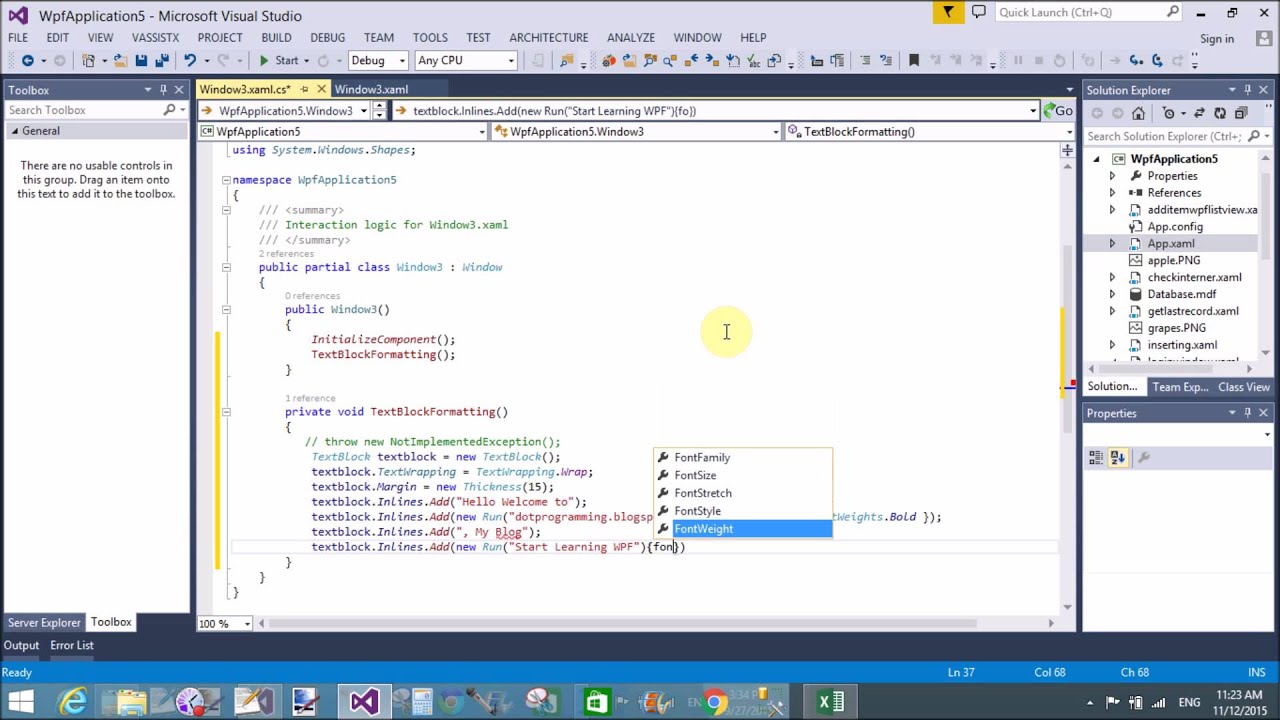Open the BUILD menu
Image resolution: width=1280 pixels, height=720 pixels.
coord(276,37)
